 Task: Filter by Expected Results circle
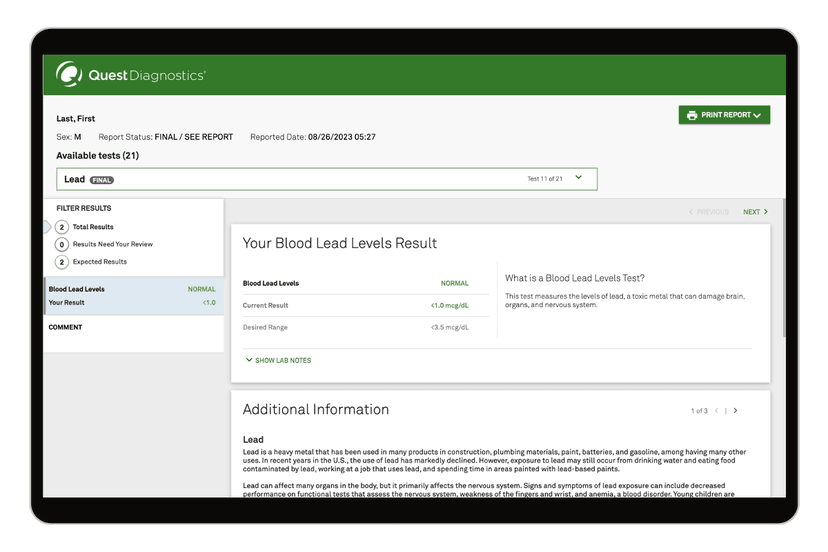(x=62, y=262)
